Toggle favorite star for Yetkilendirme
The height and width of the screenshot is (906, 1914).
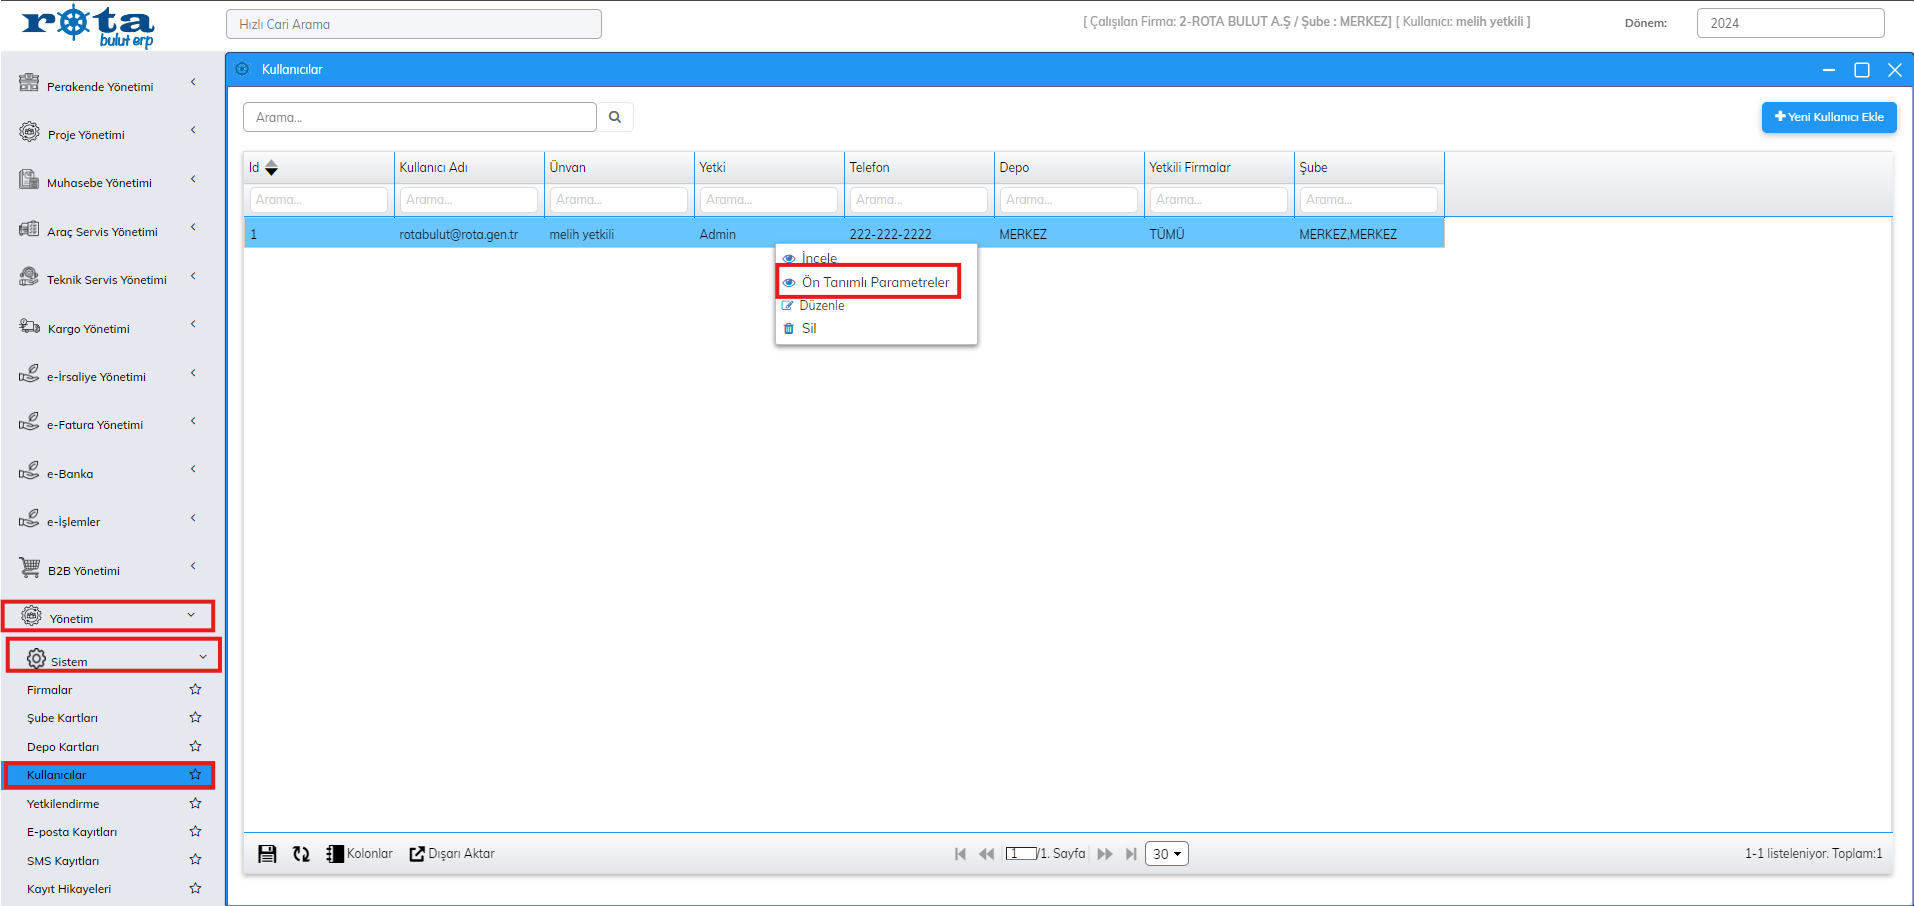pos(195,803)
